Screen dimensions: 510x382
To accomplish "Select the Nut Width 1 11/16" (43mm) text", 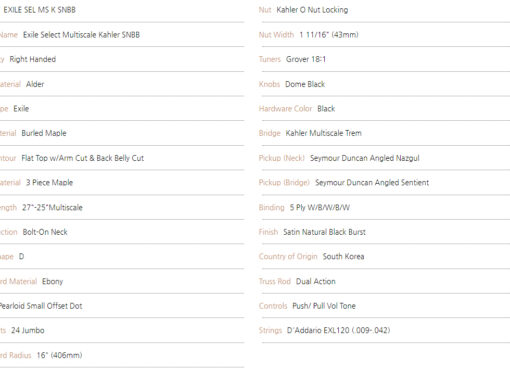I will 329,35.
